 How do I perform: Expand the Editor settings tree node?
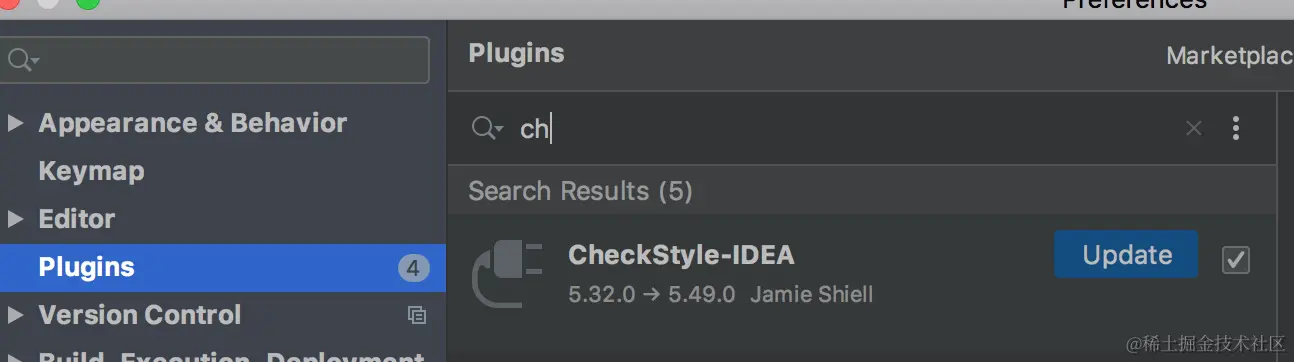coord(15,219)
